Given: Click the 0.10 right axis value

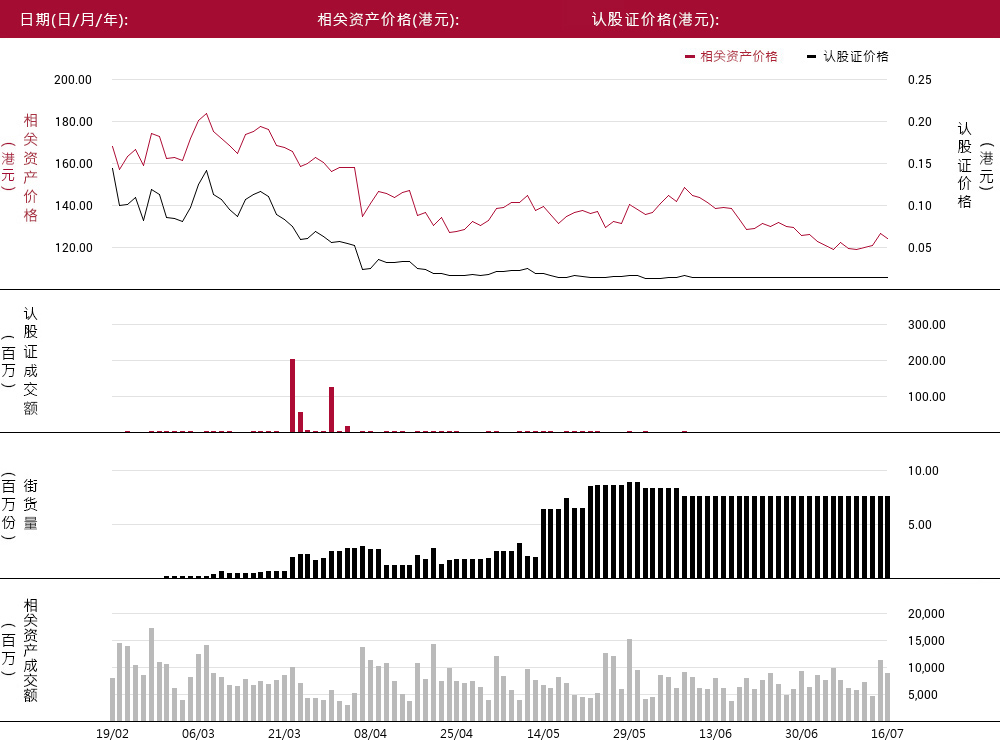Looking at the screenshot, I should [x=920, y=205].
